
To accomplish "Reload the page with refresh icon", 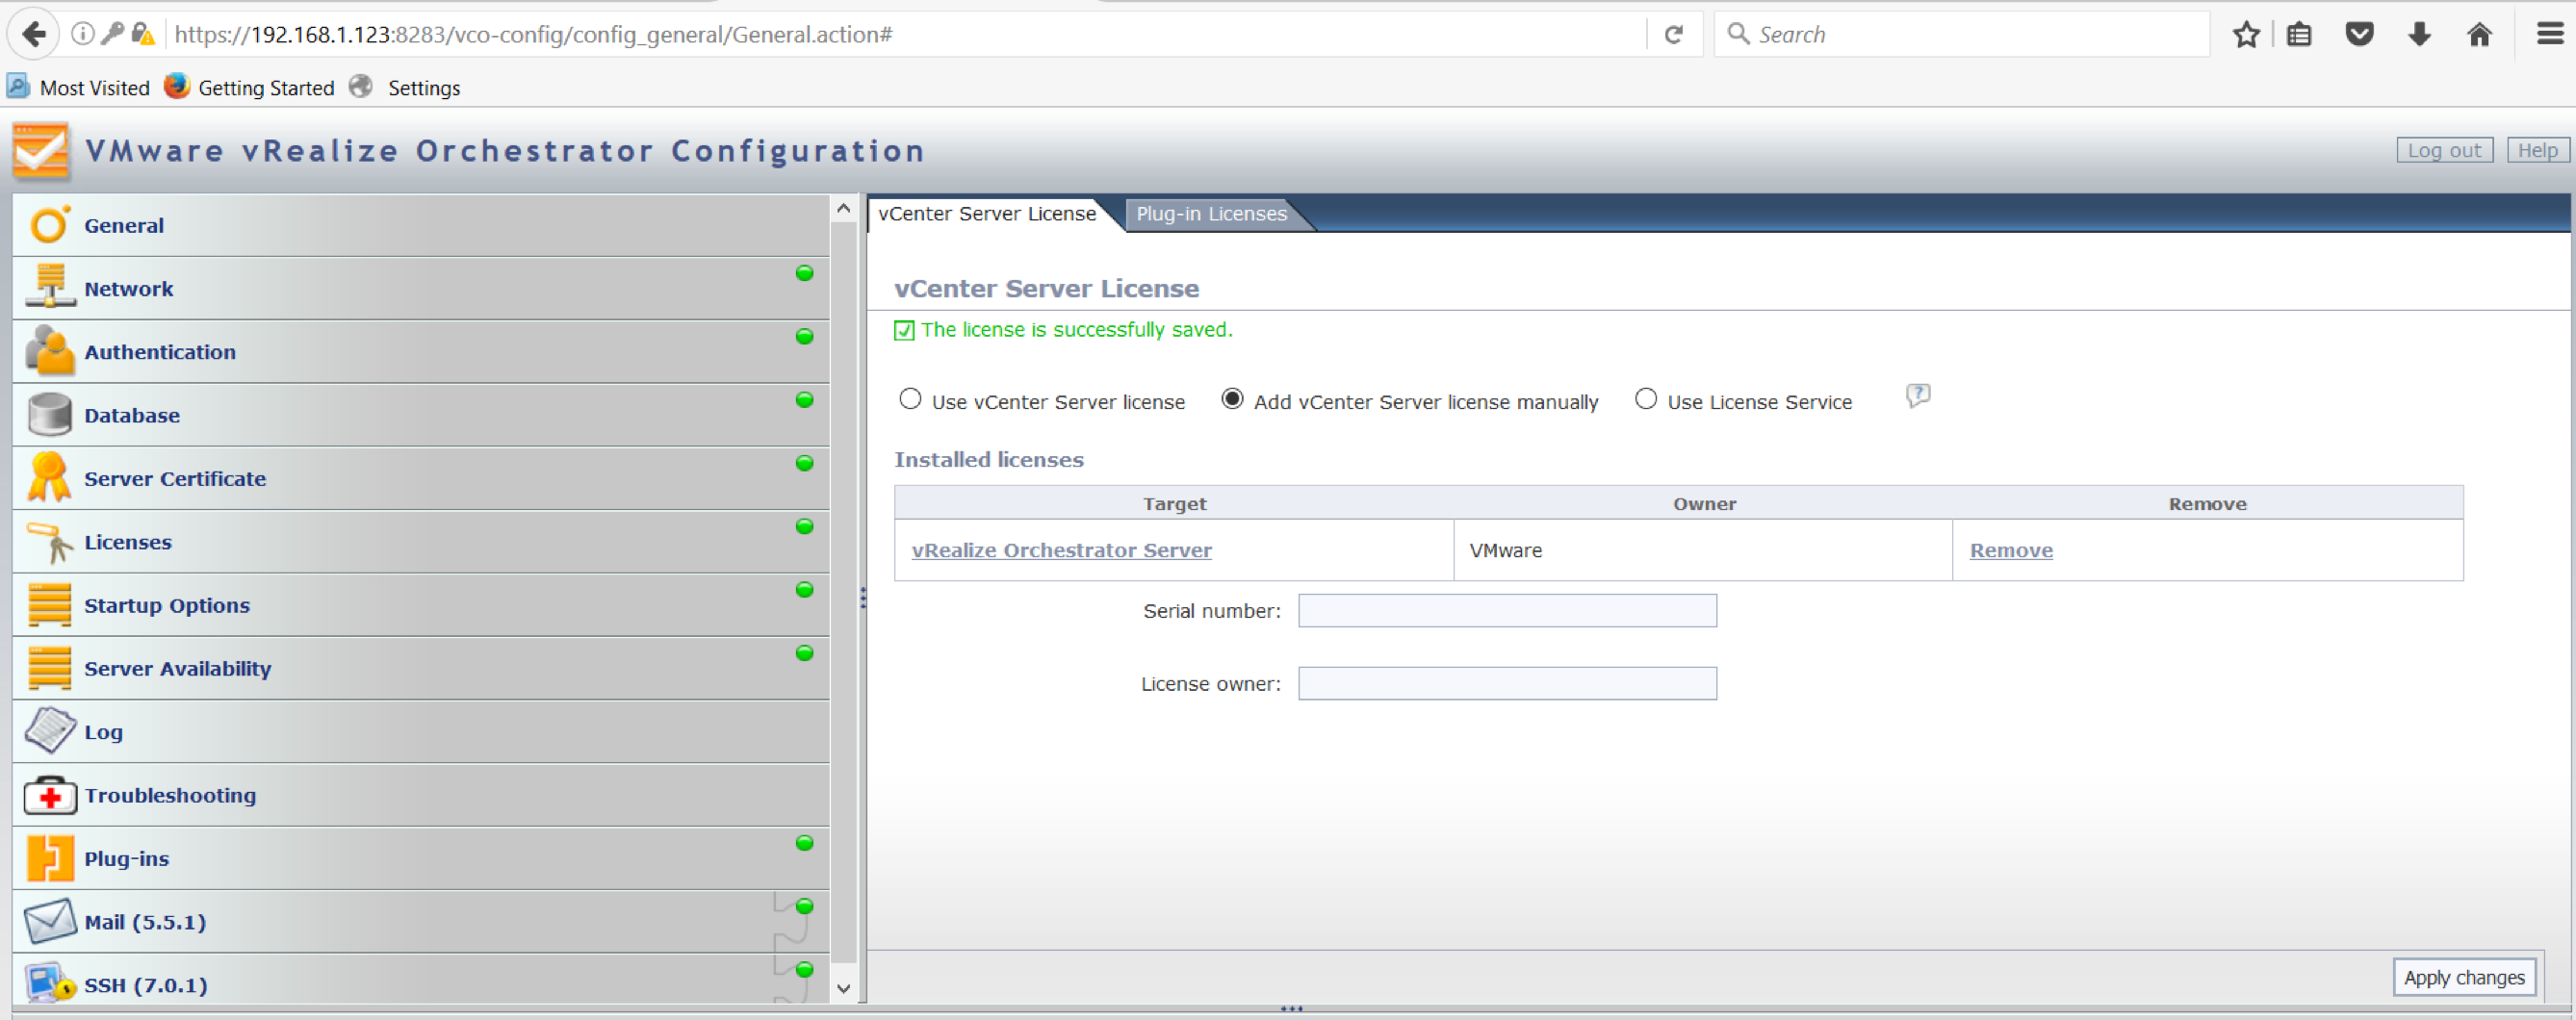I will pos(1673,35).
